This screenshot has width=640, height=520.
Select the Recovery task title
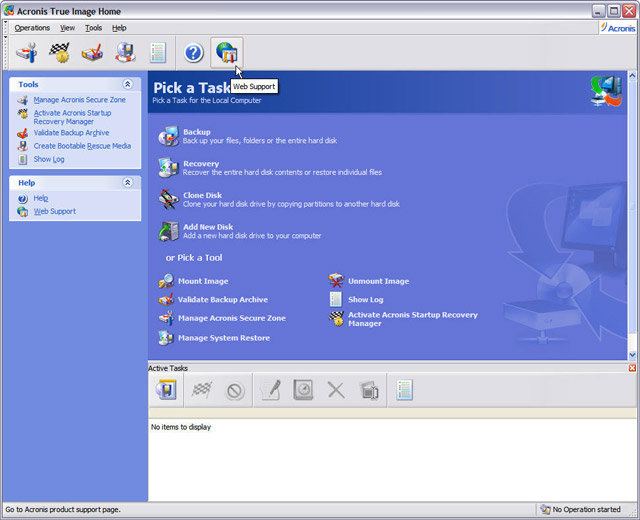(x=201, y=164)
